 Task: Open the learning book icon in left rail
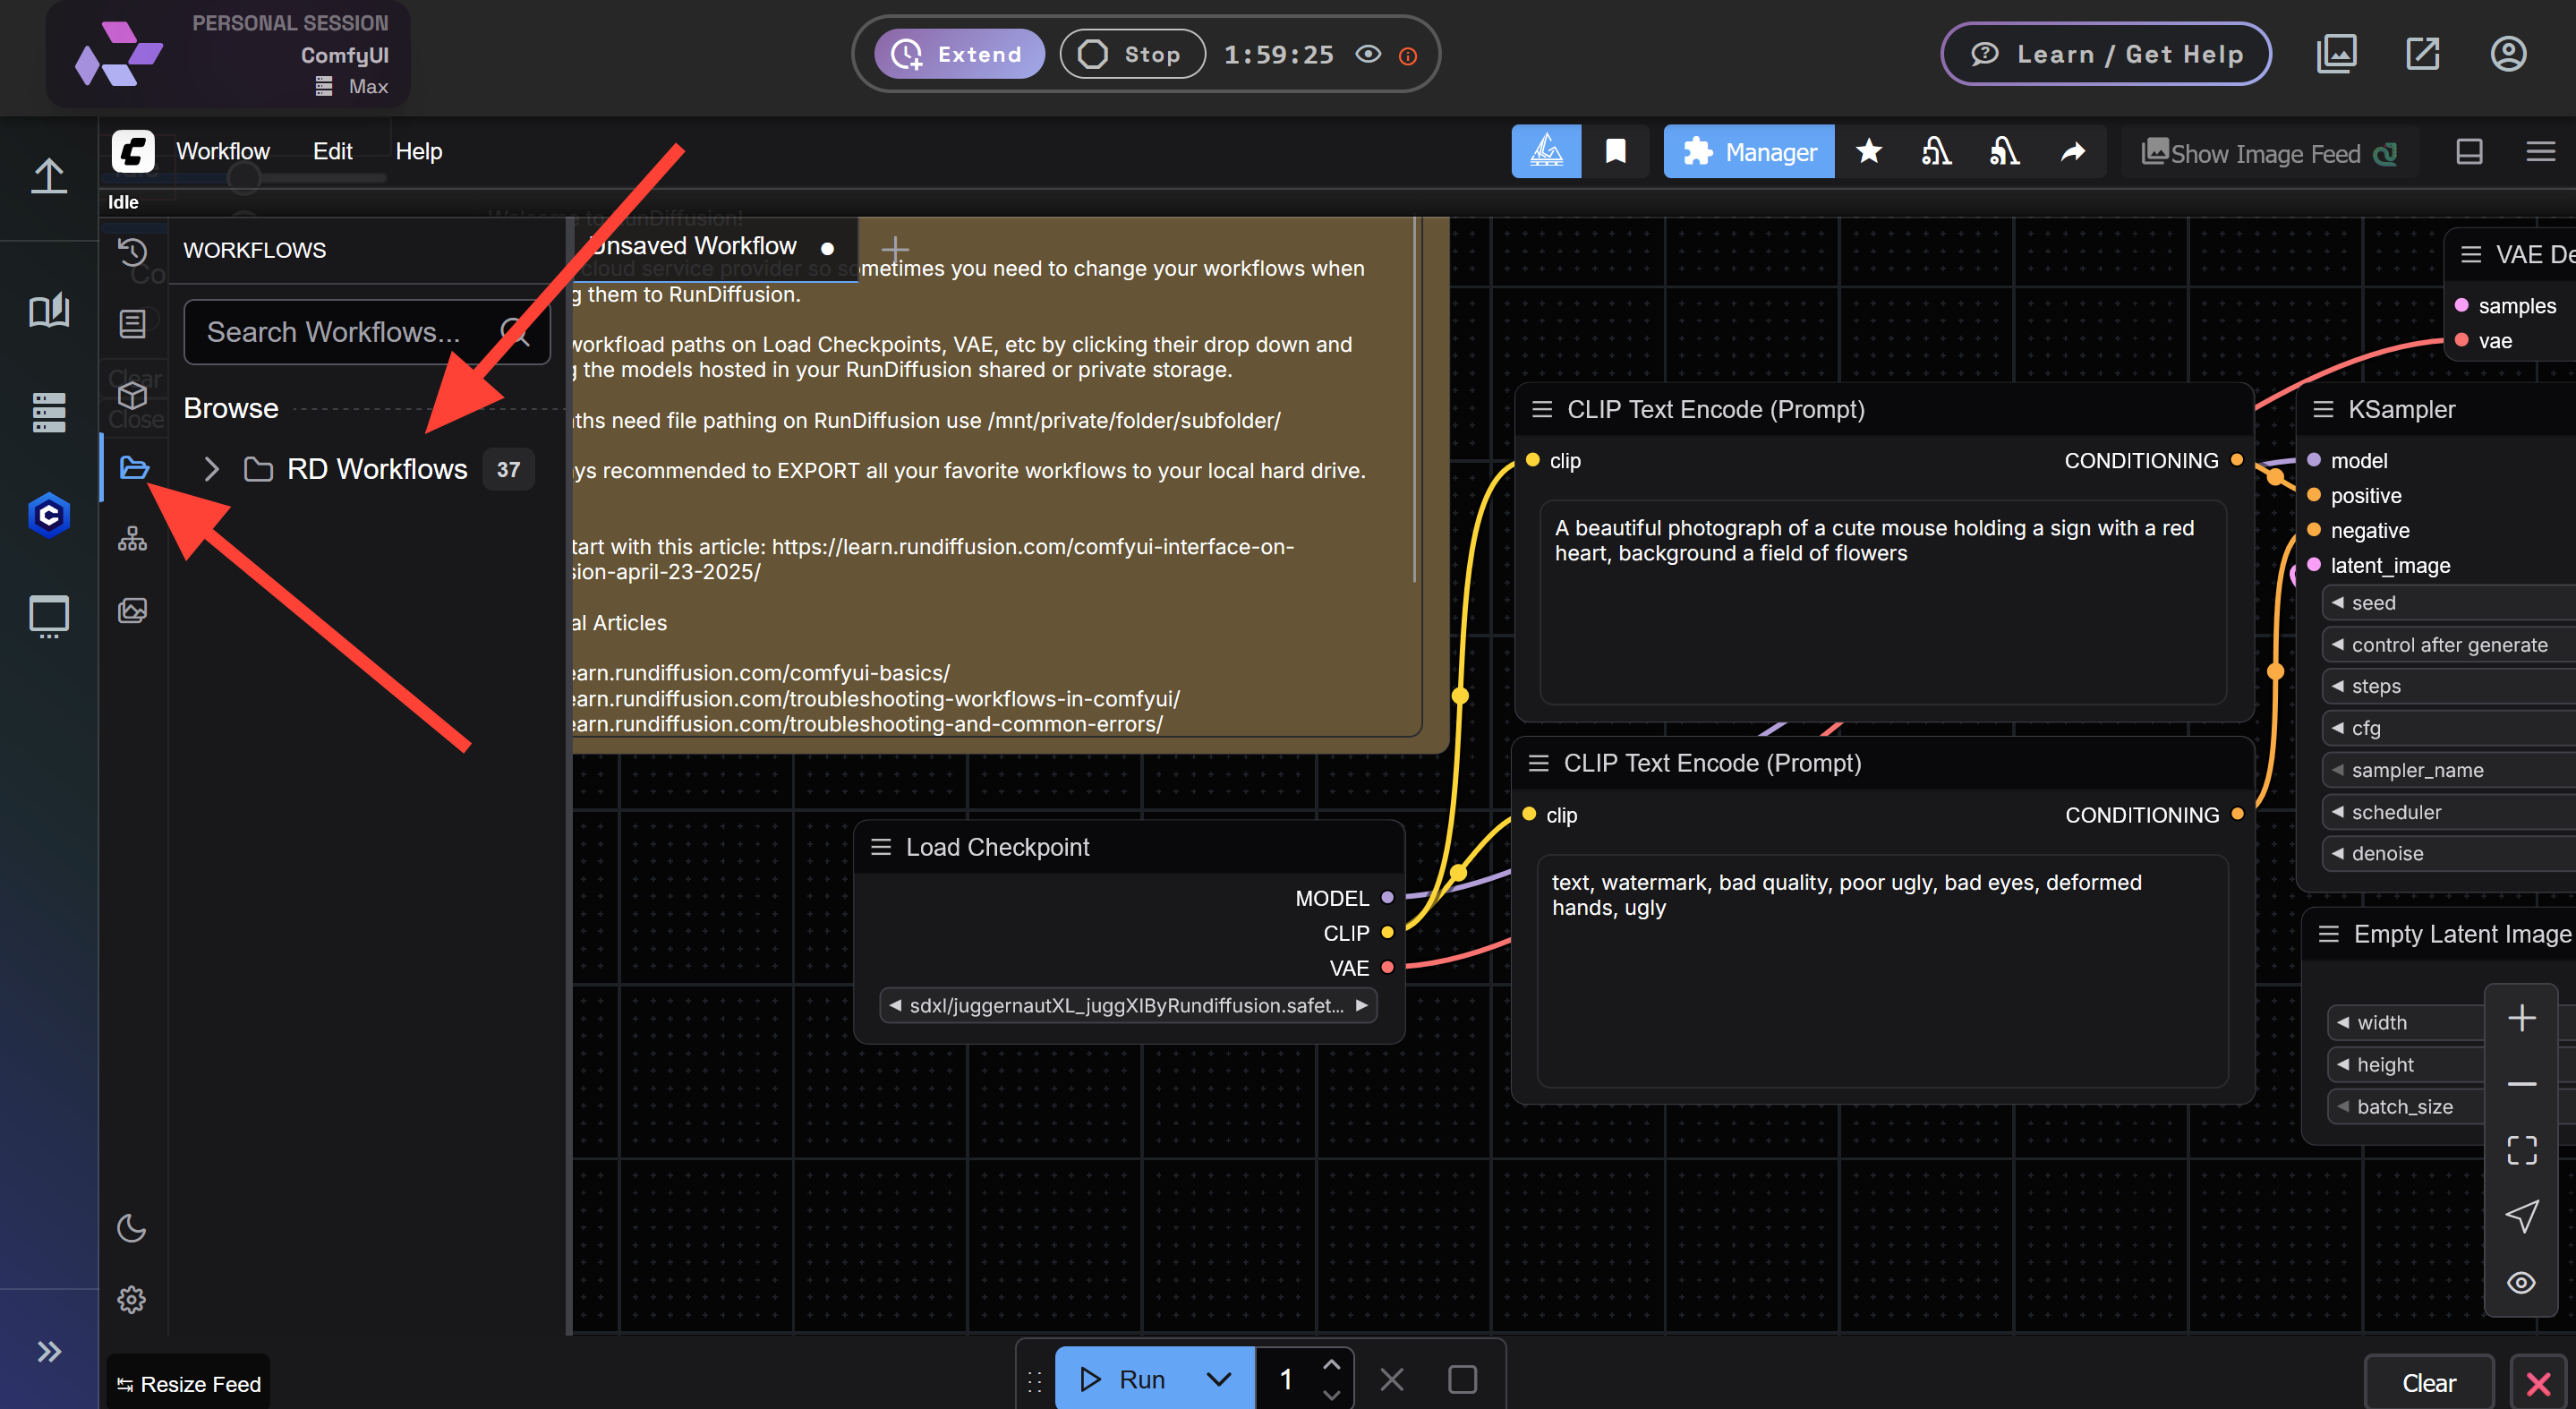coord(48,311)
